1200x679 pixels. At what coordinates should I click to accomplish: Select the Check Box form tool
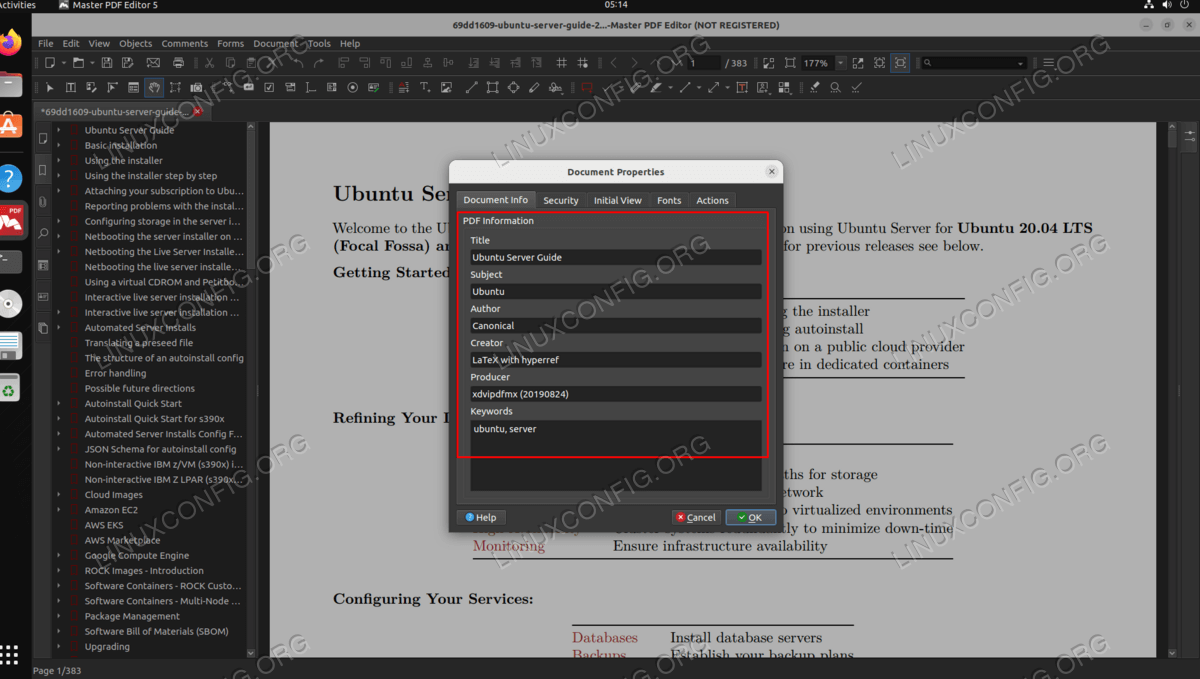(x=269, y=87)
